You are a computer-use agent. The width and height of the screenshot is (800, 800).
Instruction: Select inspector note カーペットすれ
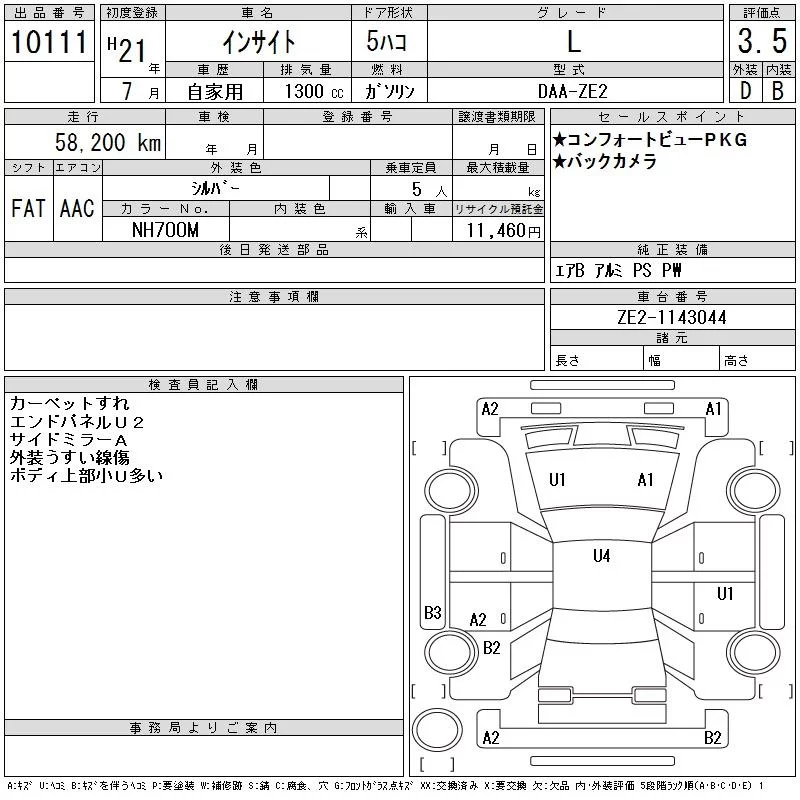pos(70,404)
